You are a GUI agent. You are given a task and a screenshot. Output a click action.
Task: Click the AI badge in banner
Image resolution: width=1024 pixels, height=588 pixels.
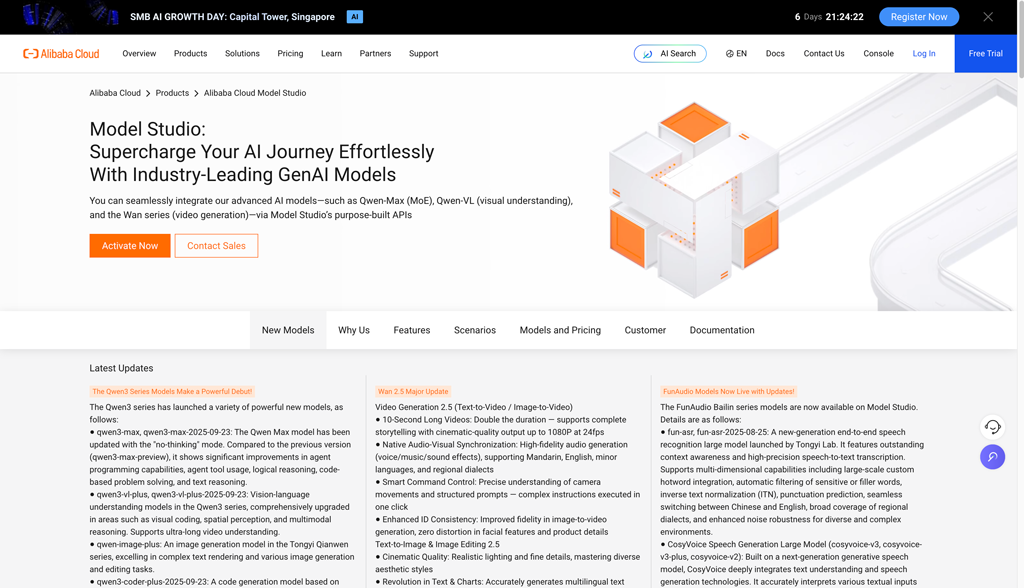354,17
